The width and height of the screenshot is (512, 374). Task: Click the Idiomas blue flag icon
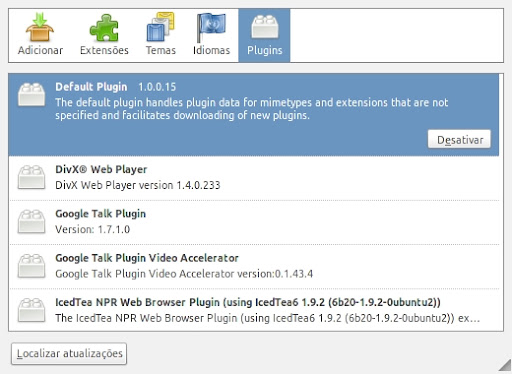[211, 27]
